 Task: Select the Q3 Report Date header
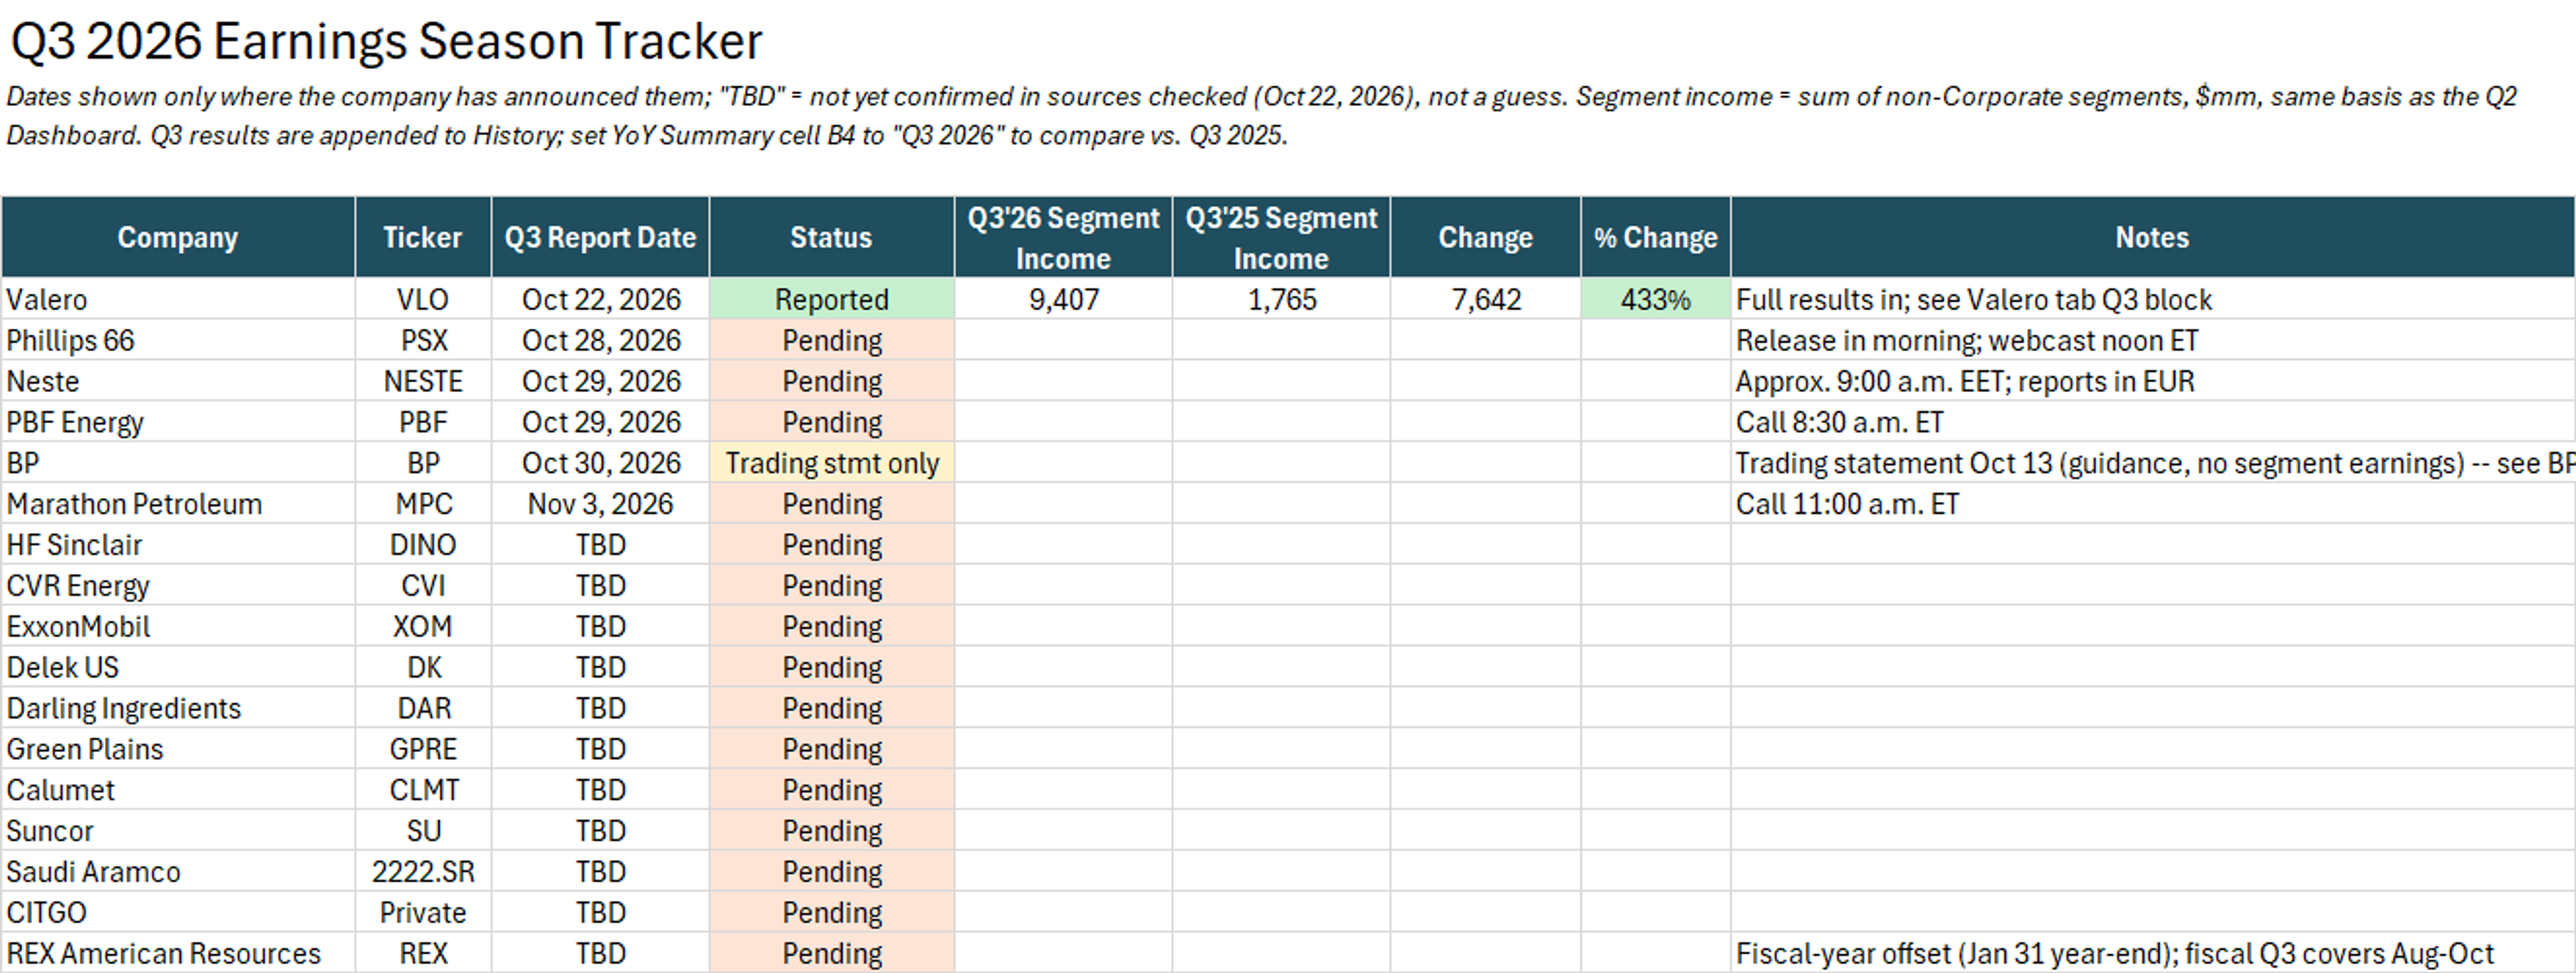(x=600, y=237)
